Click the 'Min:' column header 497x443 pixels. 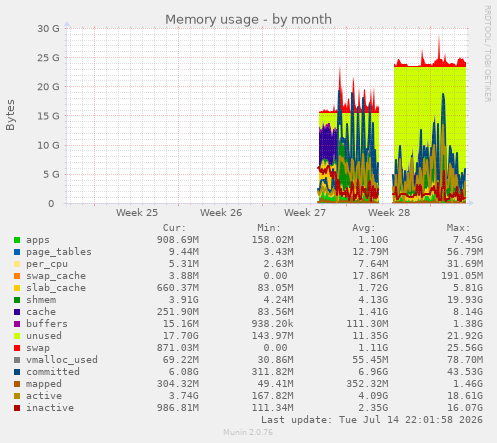tap(269, 228)
